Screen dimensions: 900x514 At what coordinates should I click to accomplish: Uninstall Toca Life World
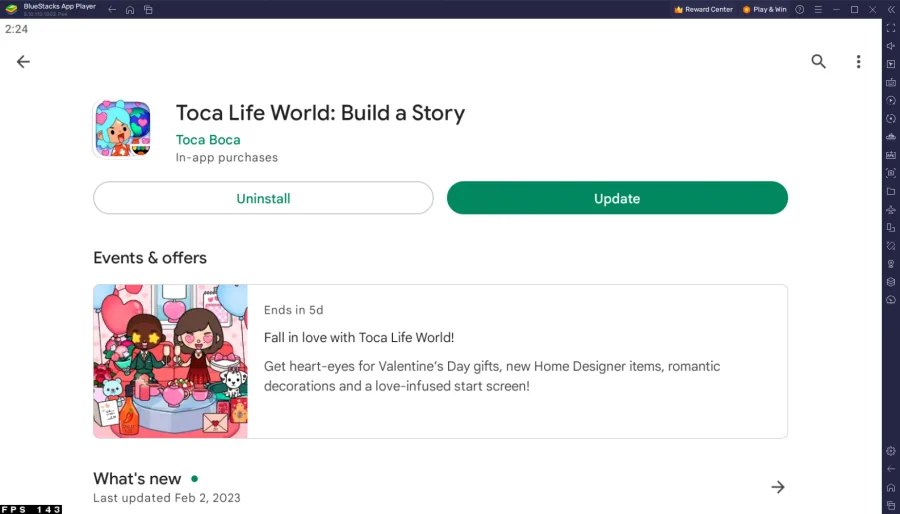[x=263, y=198]
